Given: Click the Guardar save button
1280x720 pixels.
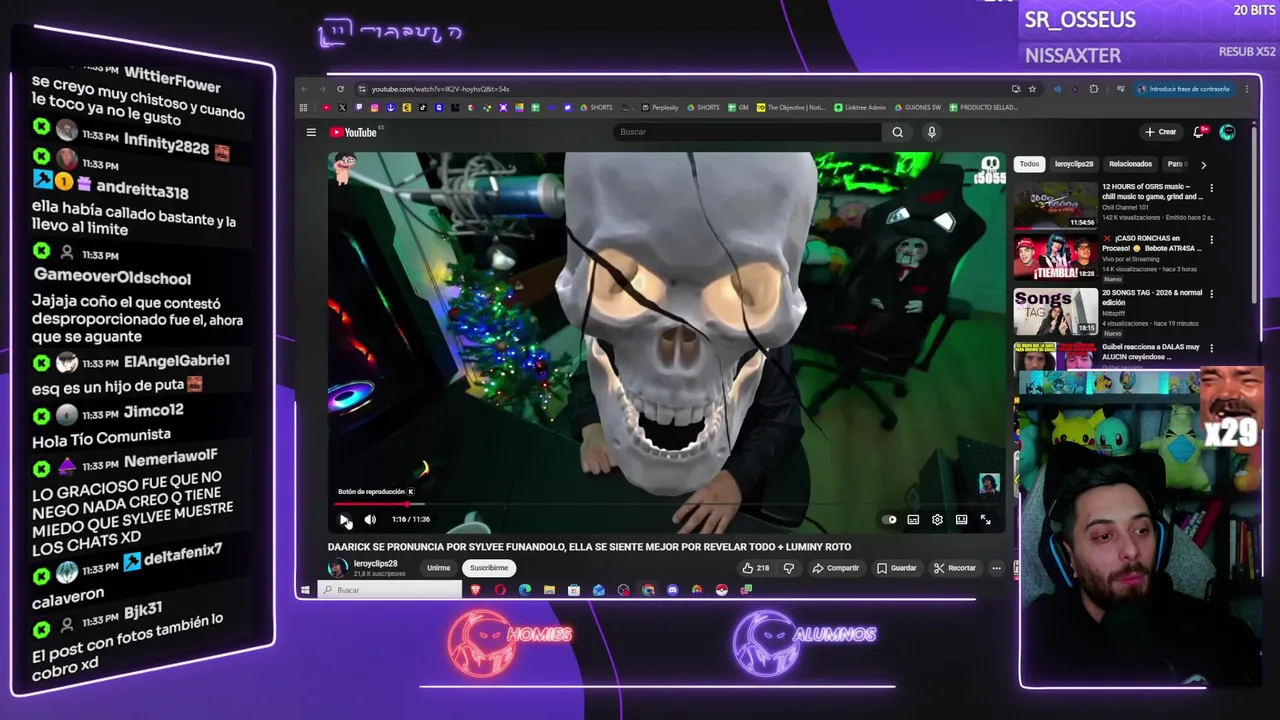Looking at the screenshot, I should 897,568.
